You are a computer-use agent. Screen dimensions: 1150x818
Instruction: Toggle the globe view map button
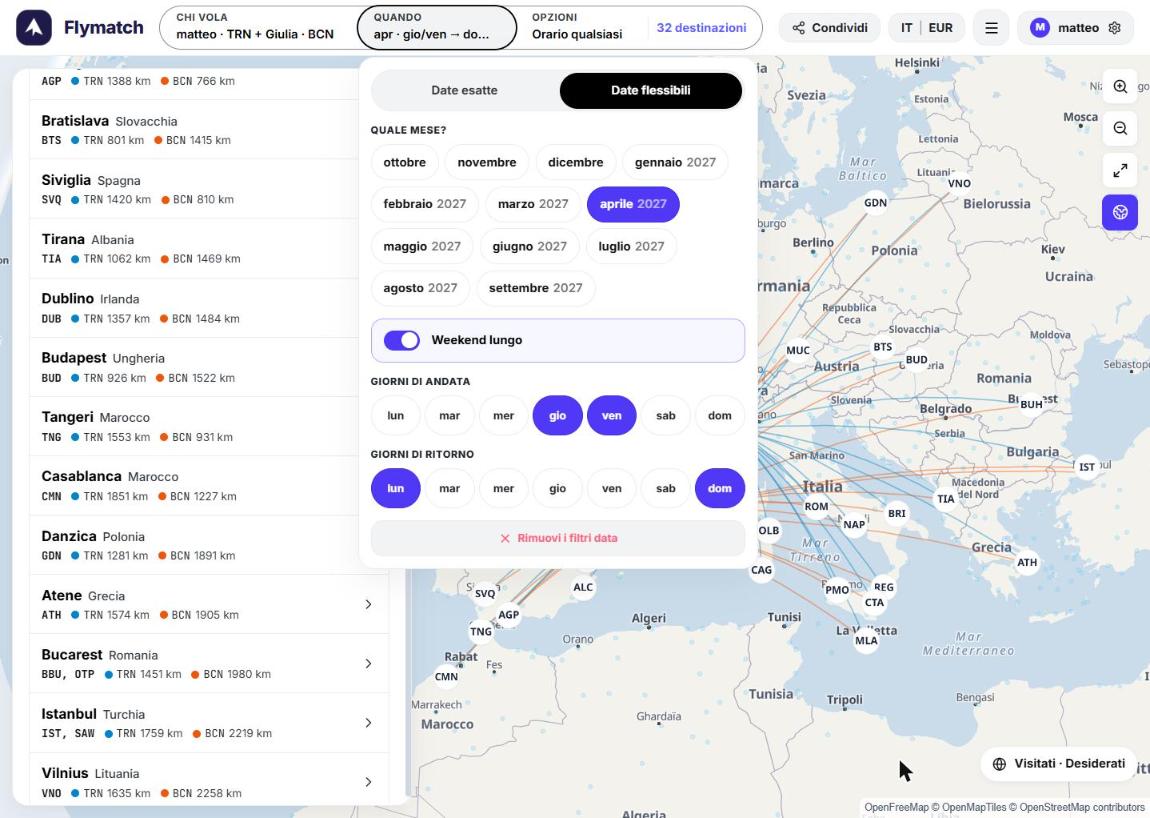1120,212
